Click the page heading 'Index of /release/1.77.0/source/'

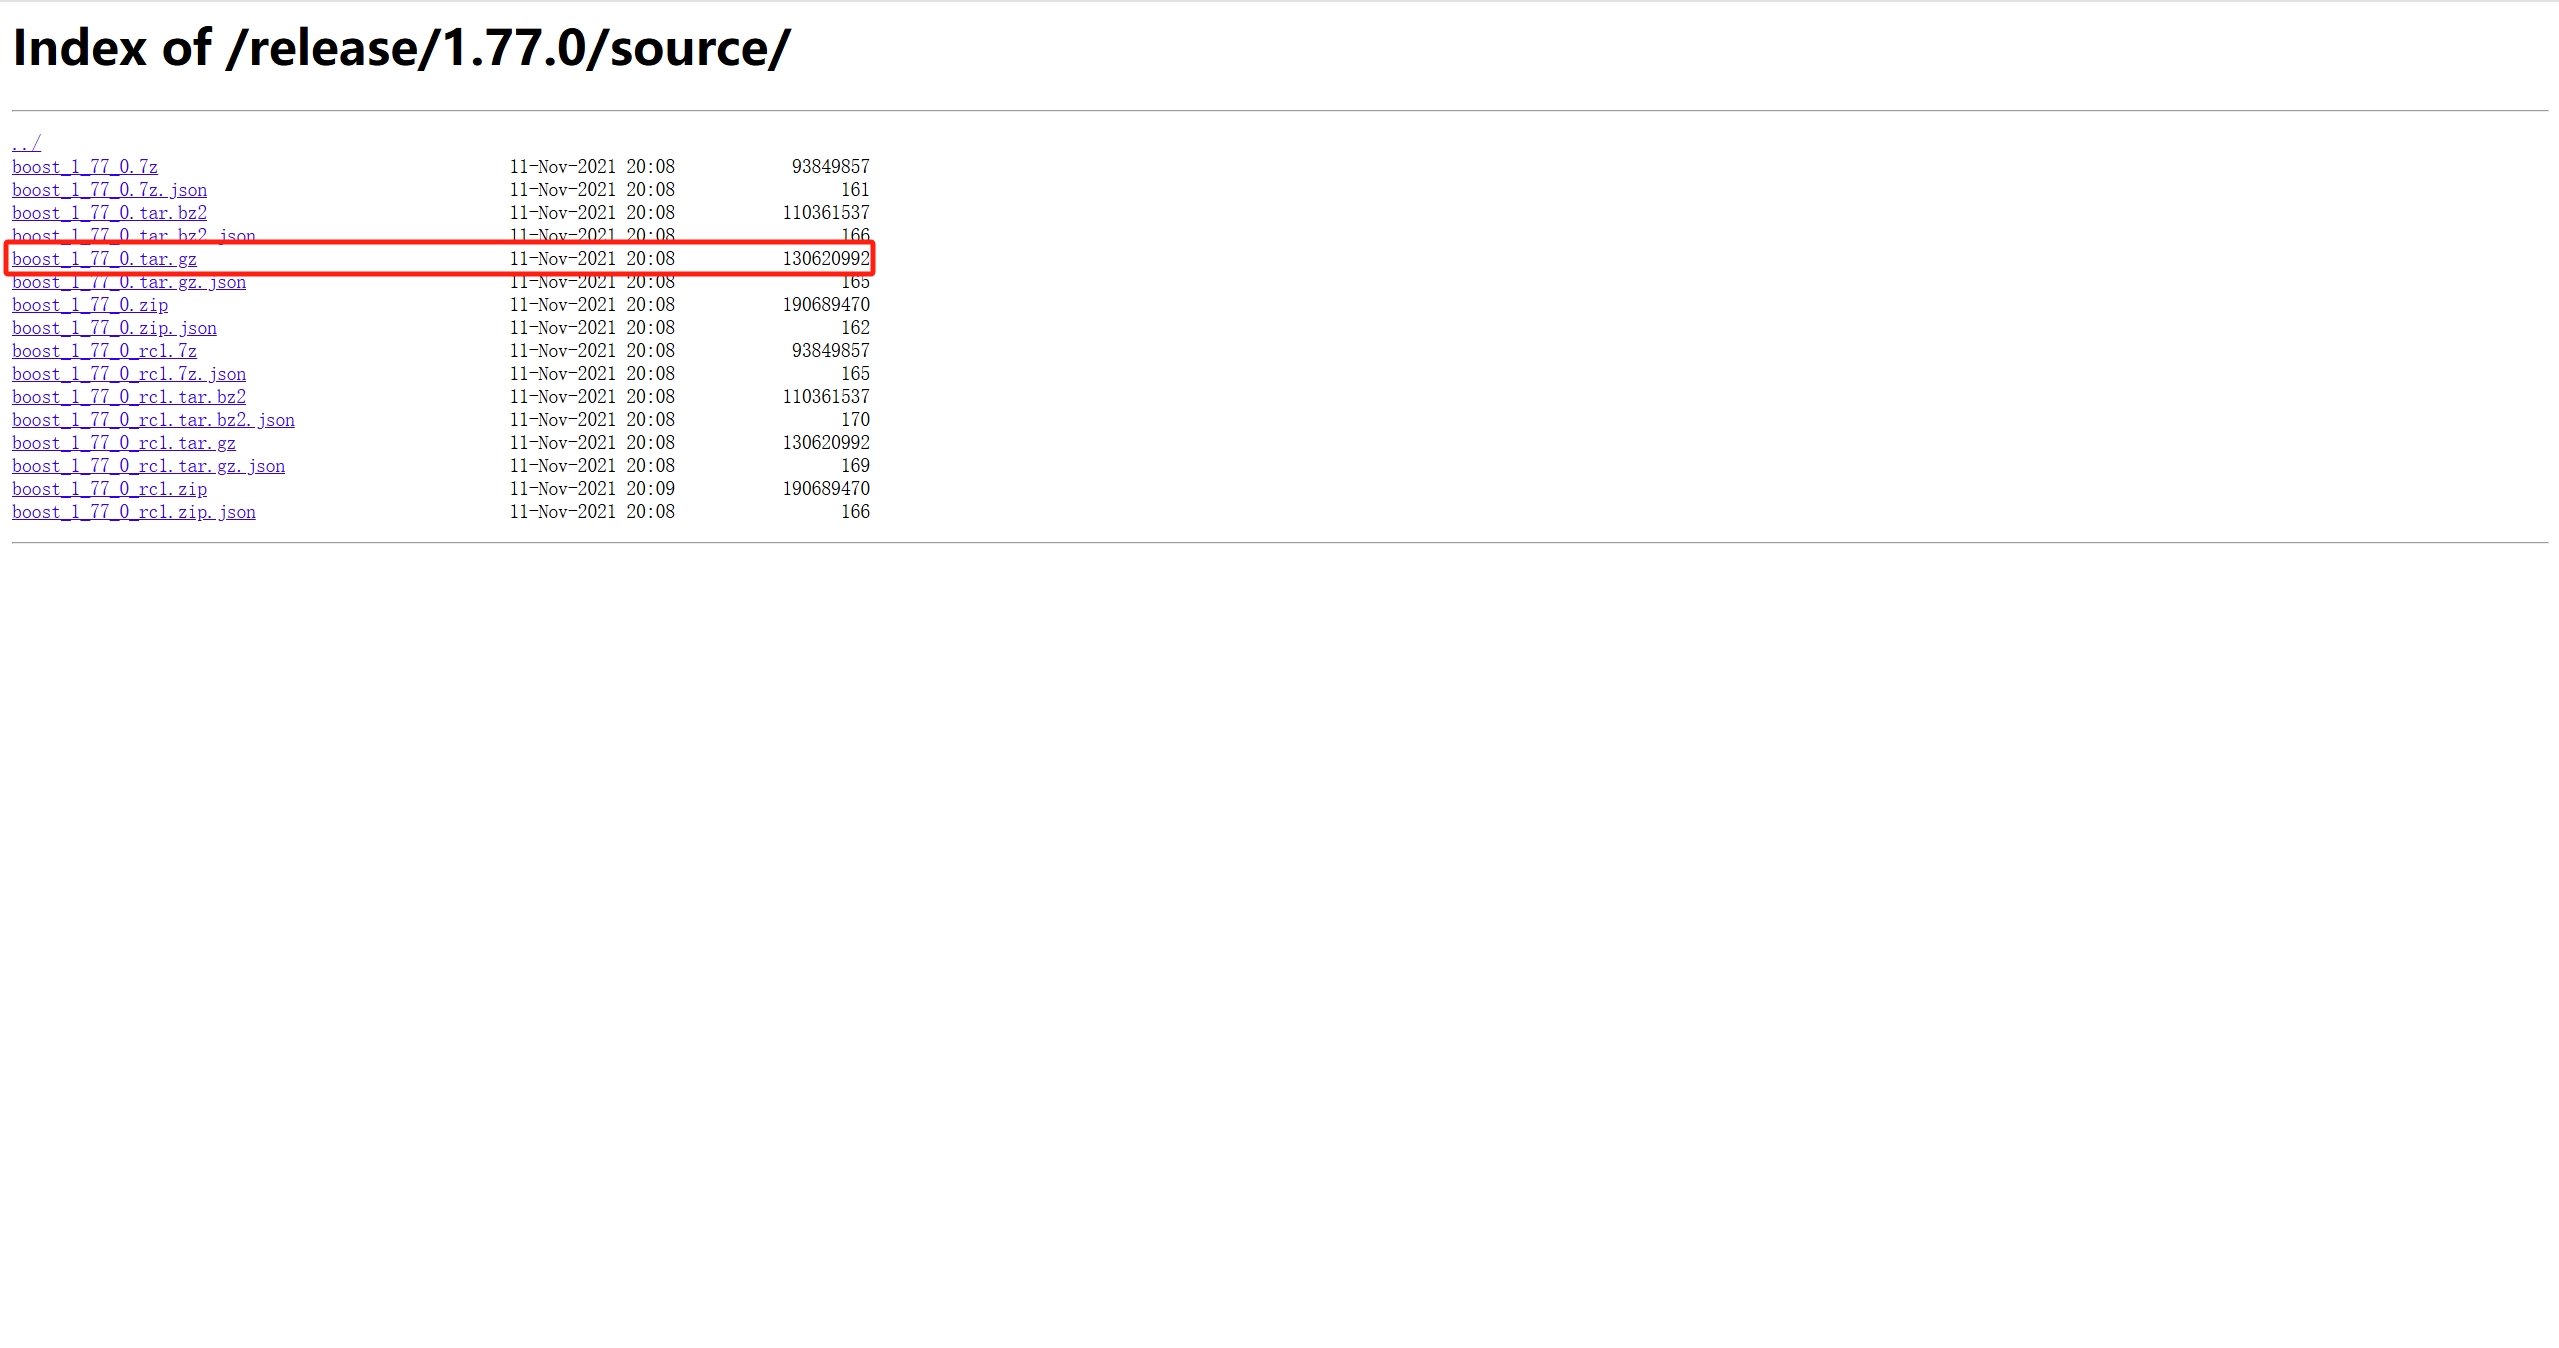click(x=401, y=48)
